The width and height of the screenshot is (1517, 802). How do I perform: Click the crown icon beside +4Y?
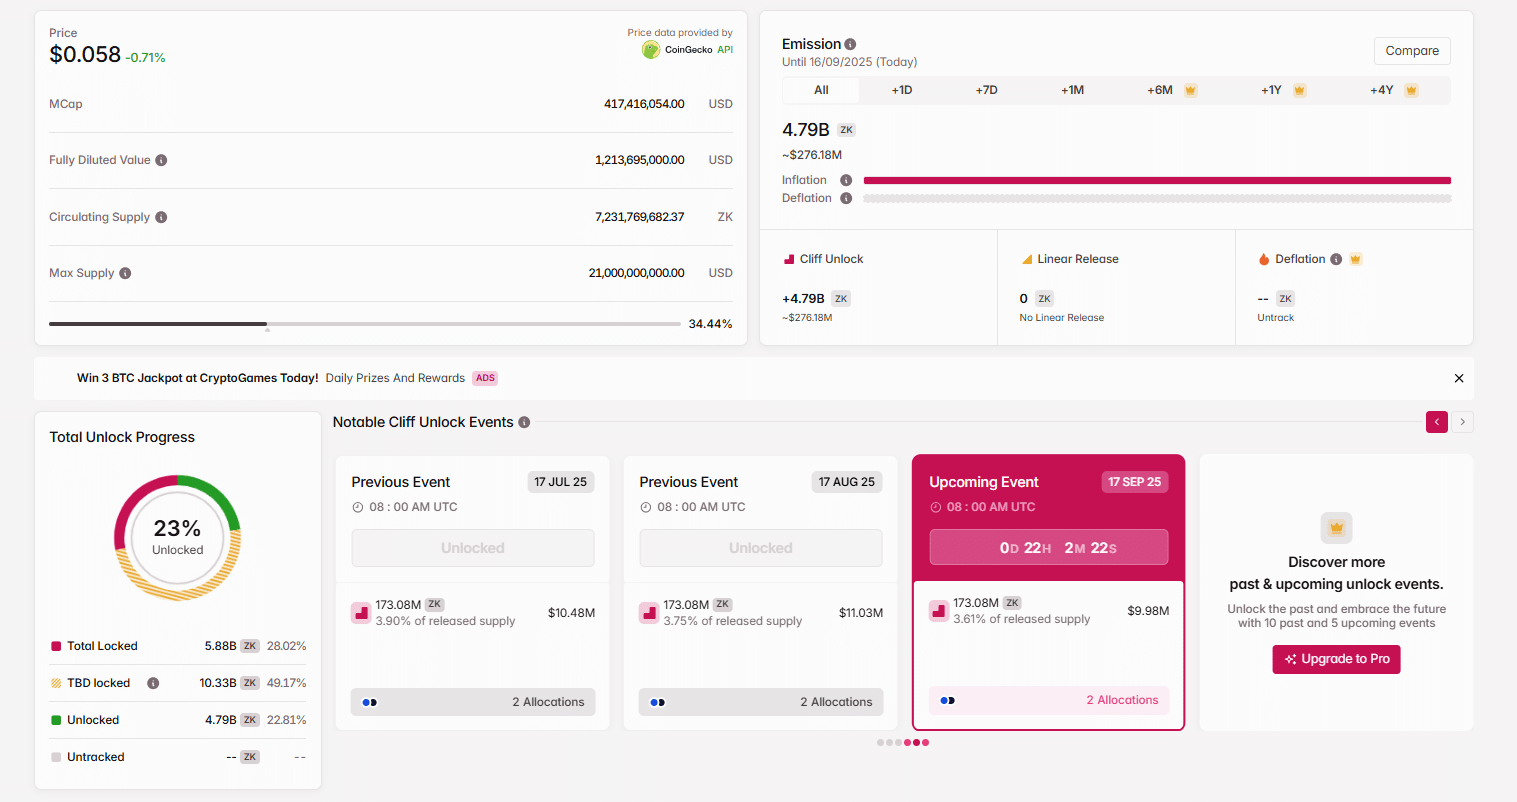(1411, 89)
